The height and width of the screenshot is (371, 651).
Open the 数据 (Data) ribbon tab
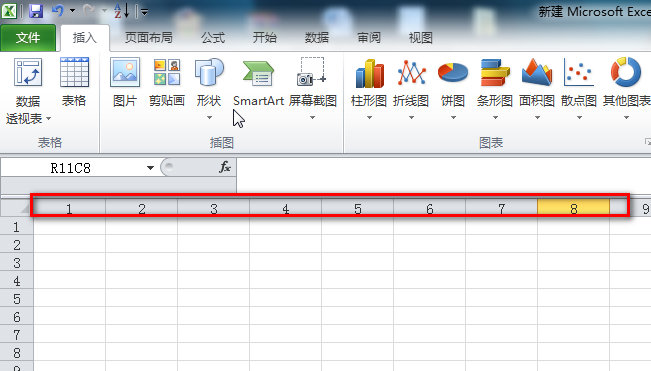pyautogui.click(x=316, y=38)
